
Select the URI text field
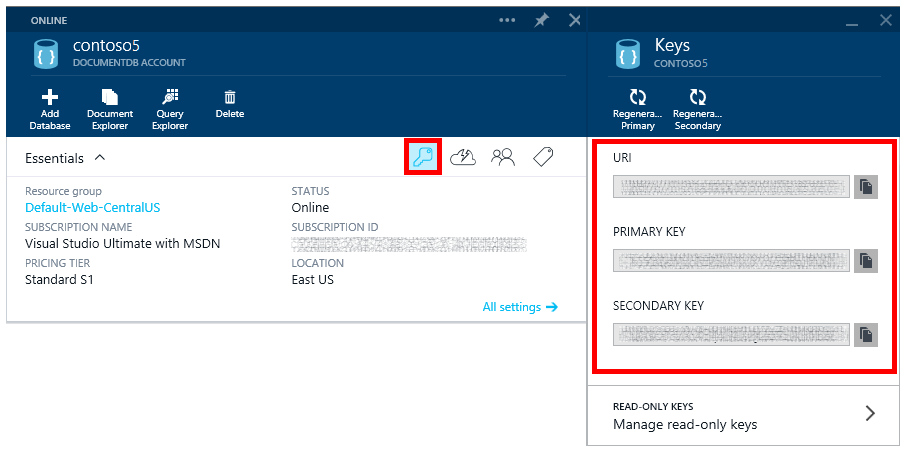(x=731, y=186)
